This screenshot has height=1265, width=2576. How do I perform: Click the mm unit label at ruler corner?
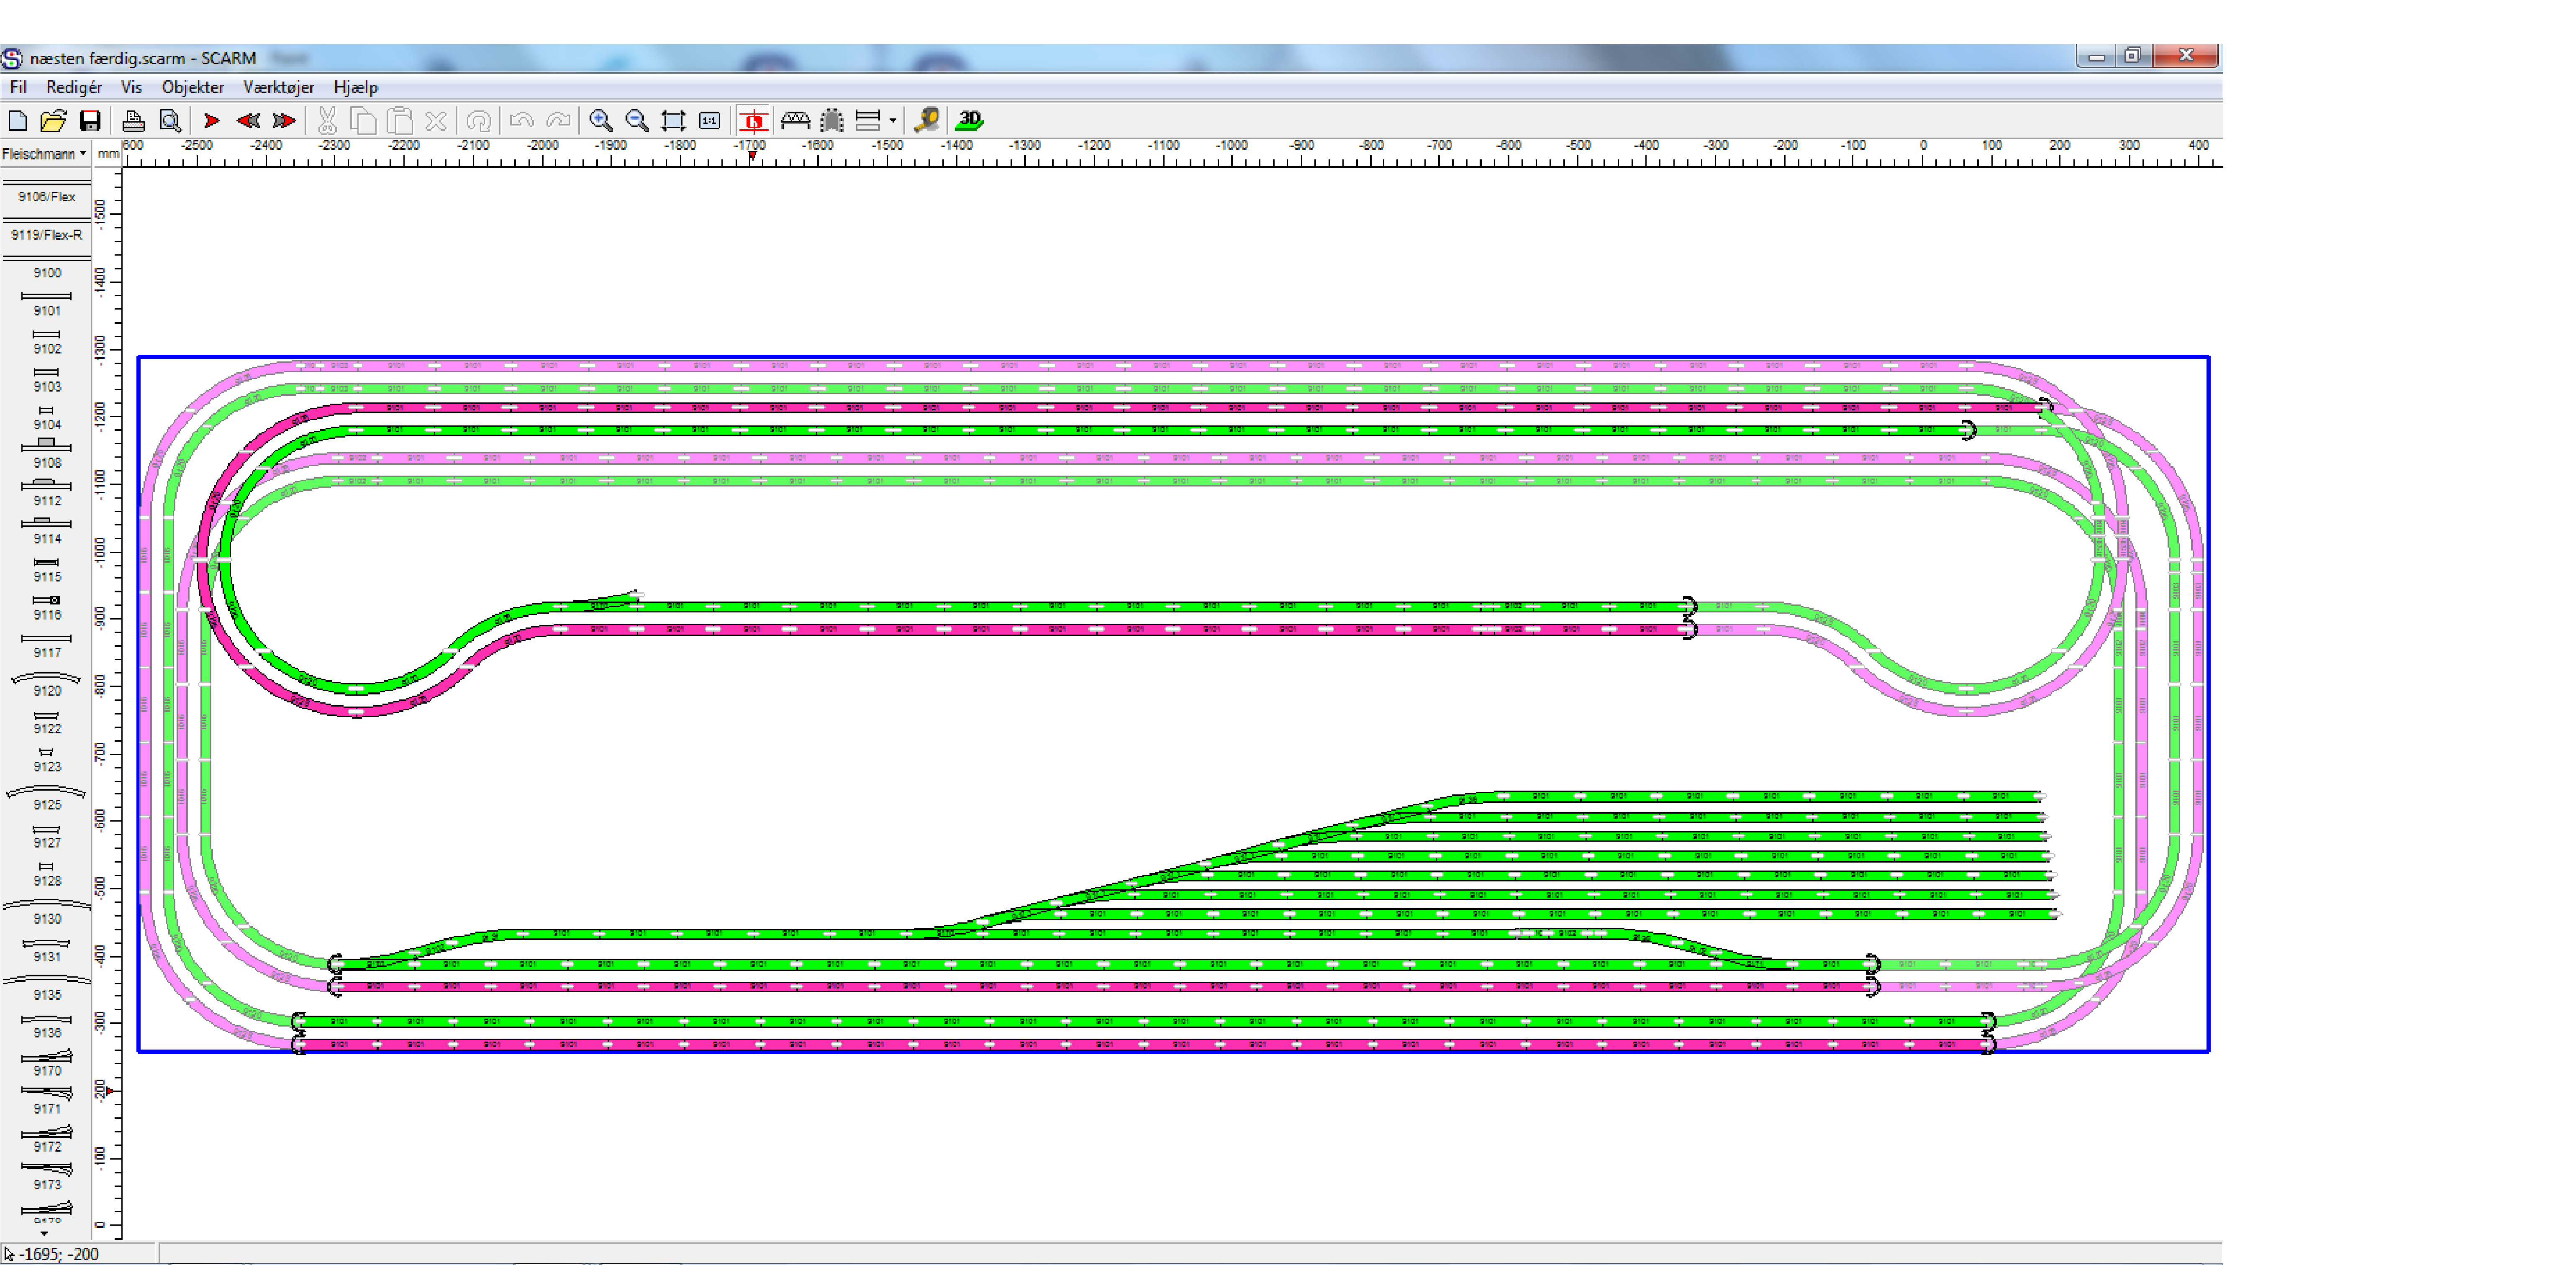click(108, 154)
